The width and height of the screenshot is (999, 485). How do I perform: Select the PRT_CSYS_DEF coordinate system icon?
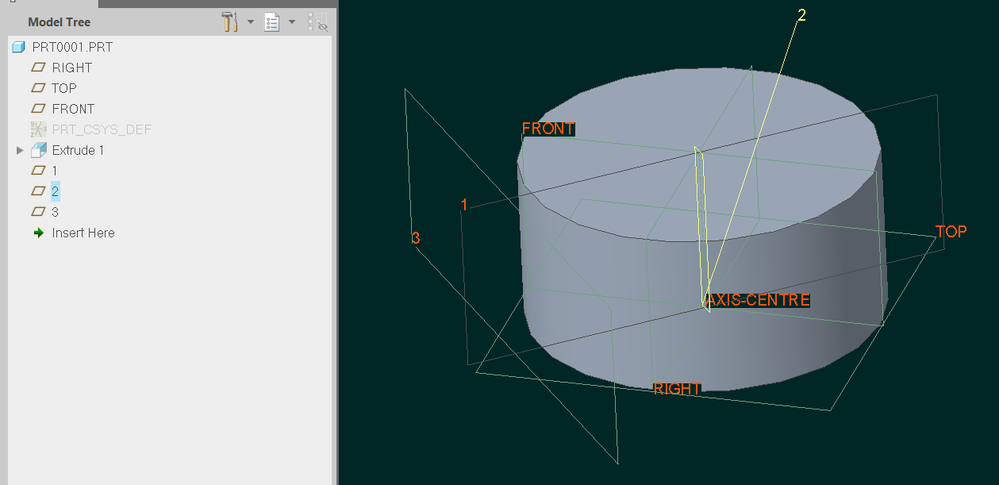tap(39, 129)
